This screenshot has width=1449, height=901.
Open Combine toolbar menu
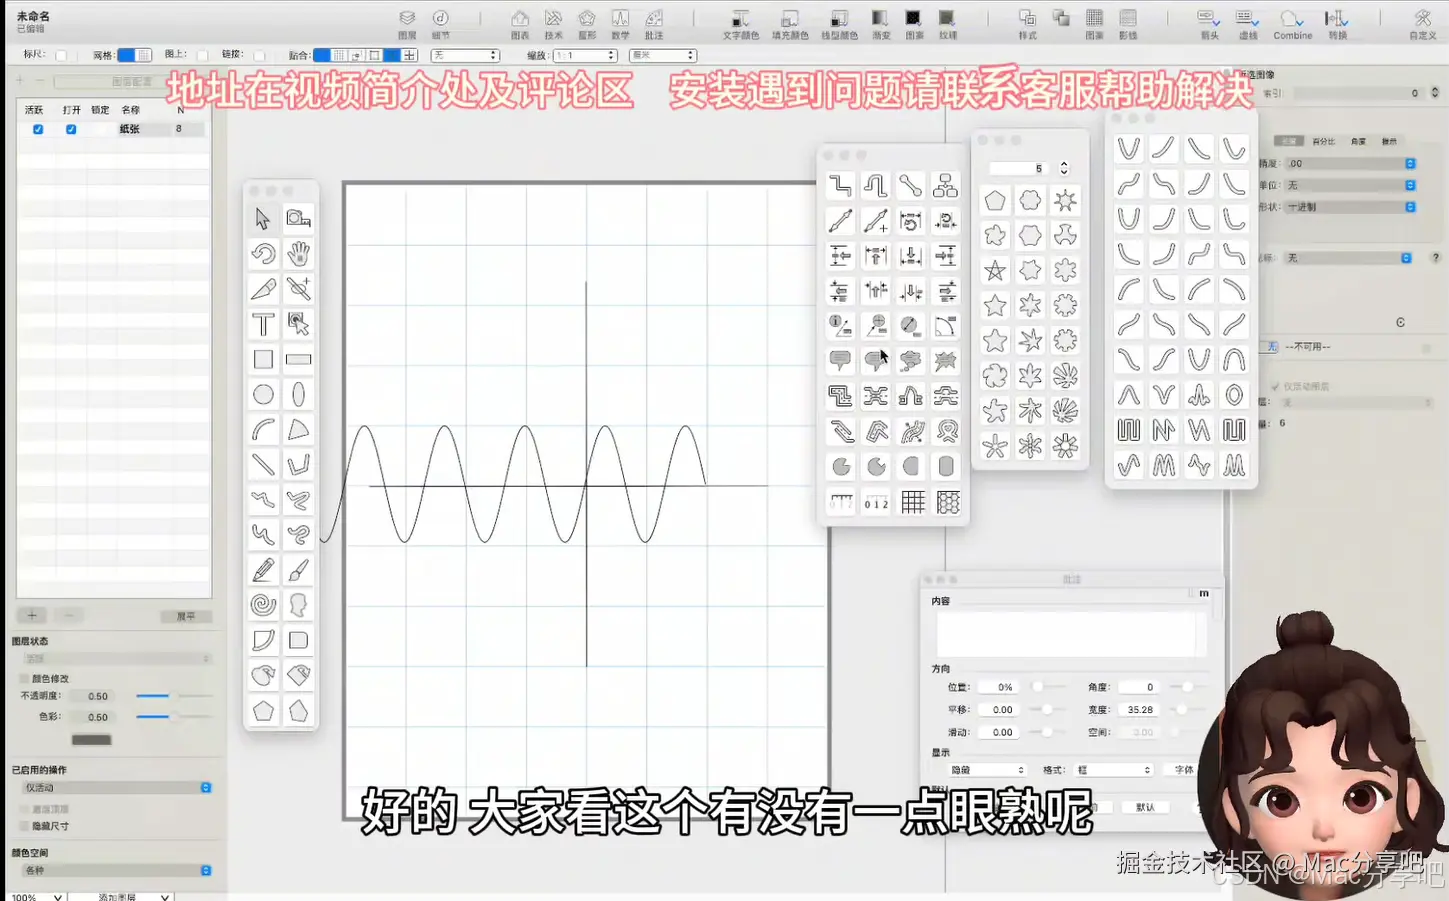[x=1292, y=24]
